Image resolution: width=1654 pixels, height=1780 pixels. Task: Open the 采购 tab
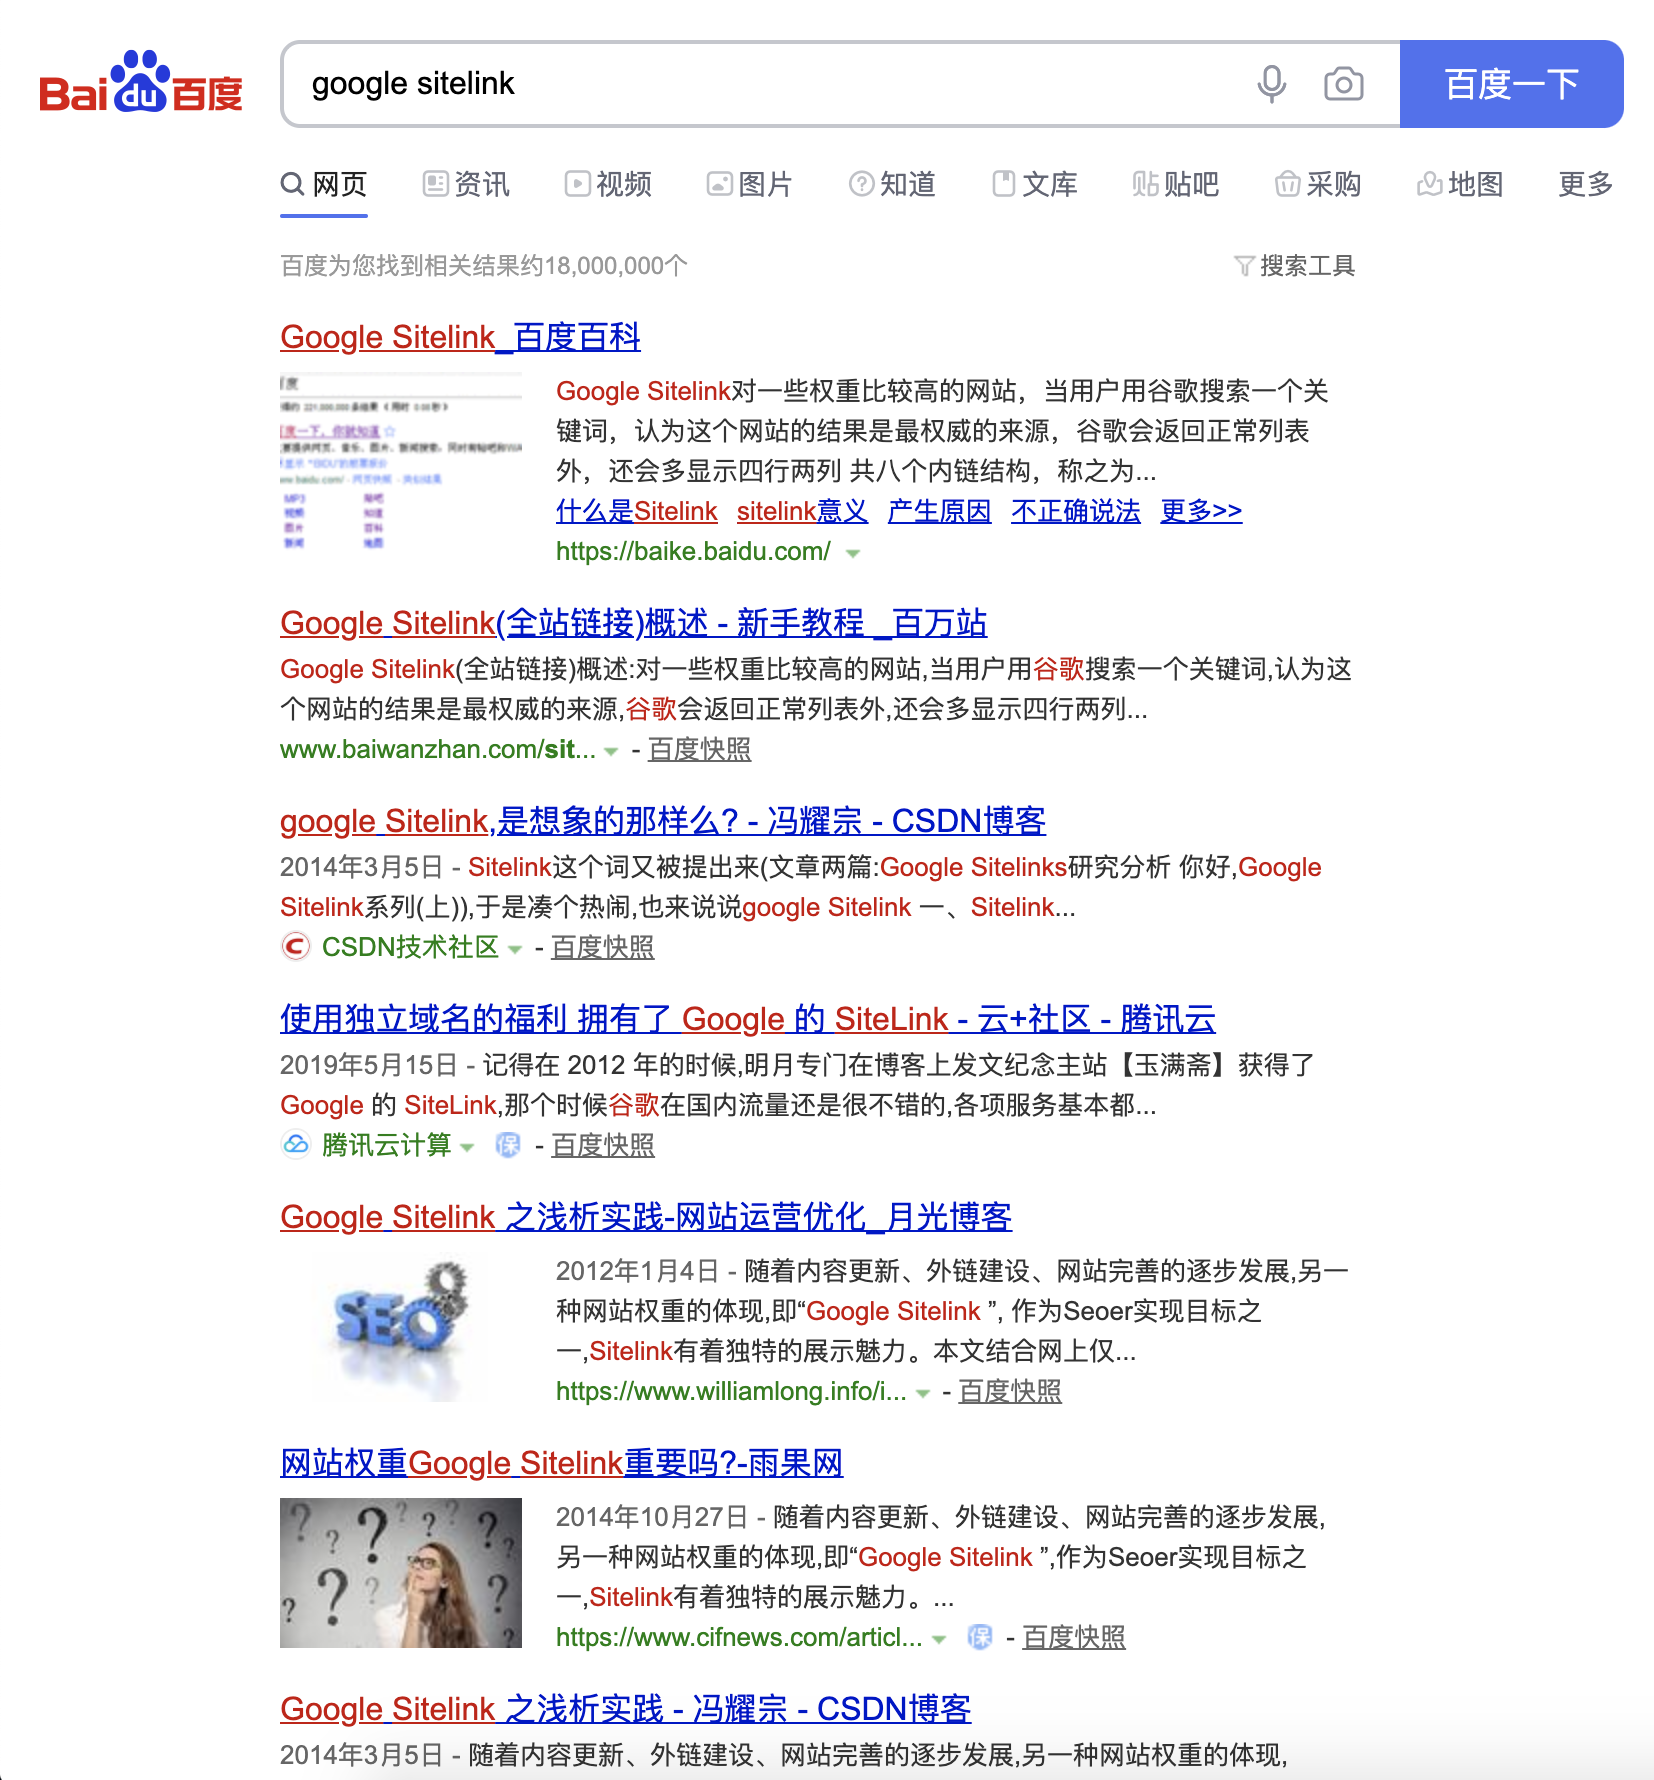[1318, 184]
